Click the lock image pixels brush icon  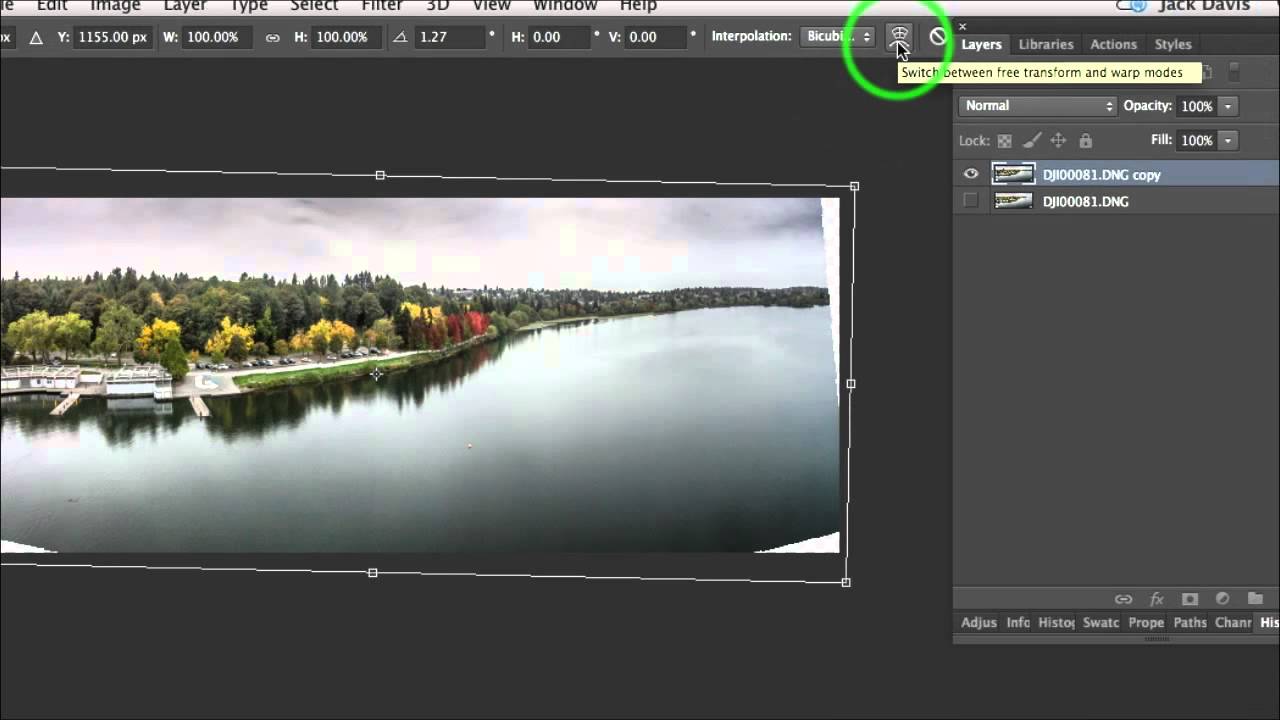point(1032,141)
